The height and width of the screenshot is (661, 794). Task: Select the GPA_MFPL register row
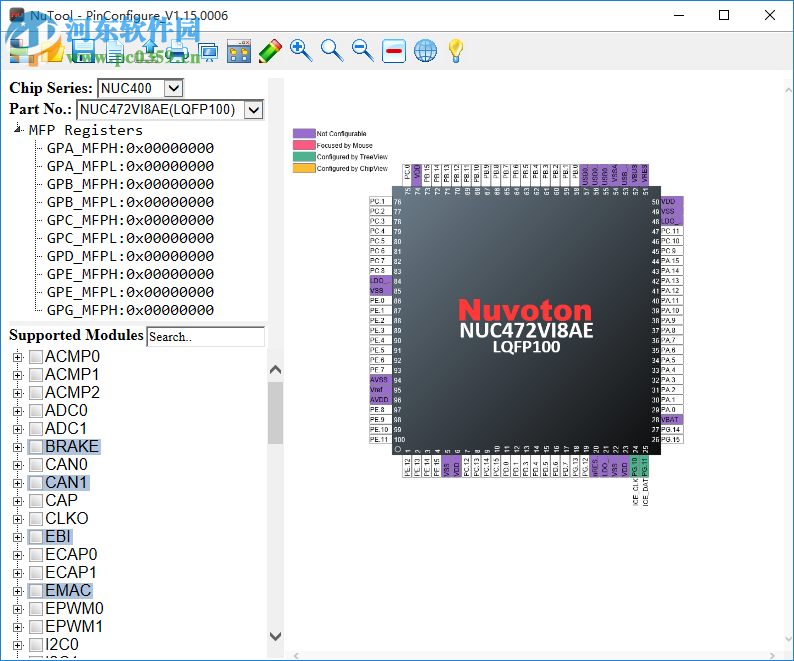point(130,166)
